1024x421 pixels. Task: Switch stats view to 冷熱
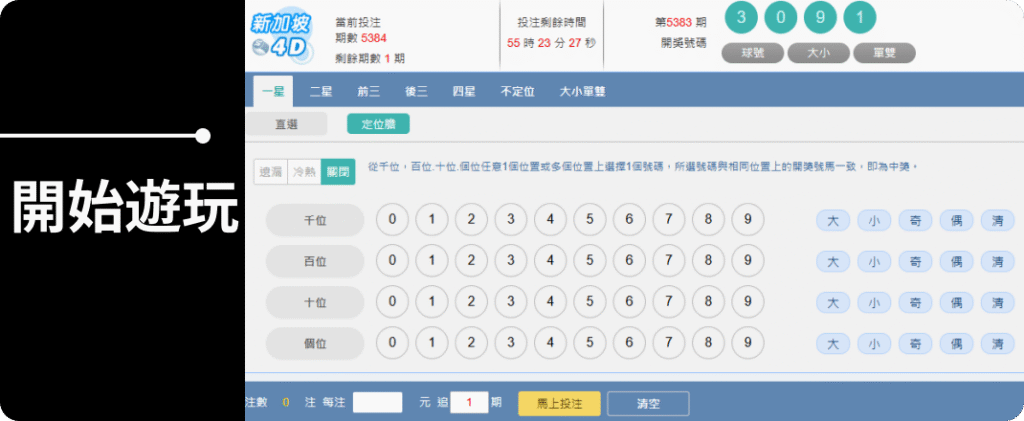click(x=303, y=172)
